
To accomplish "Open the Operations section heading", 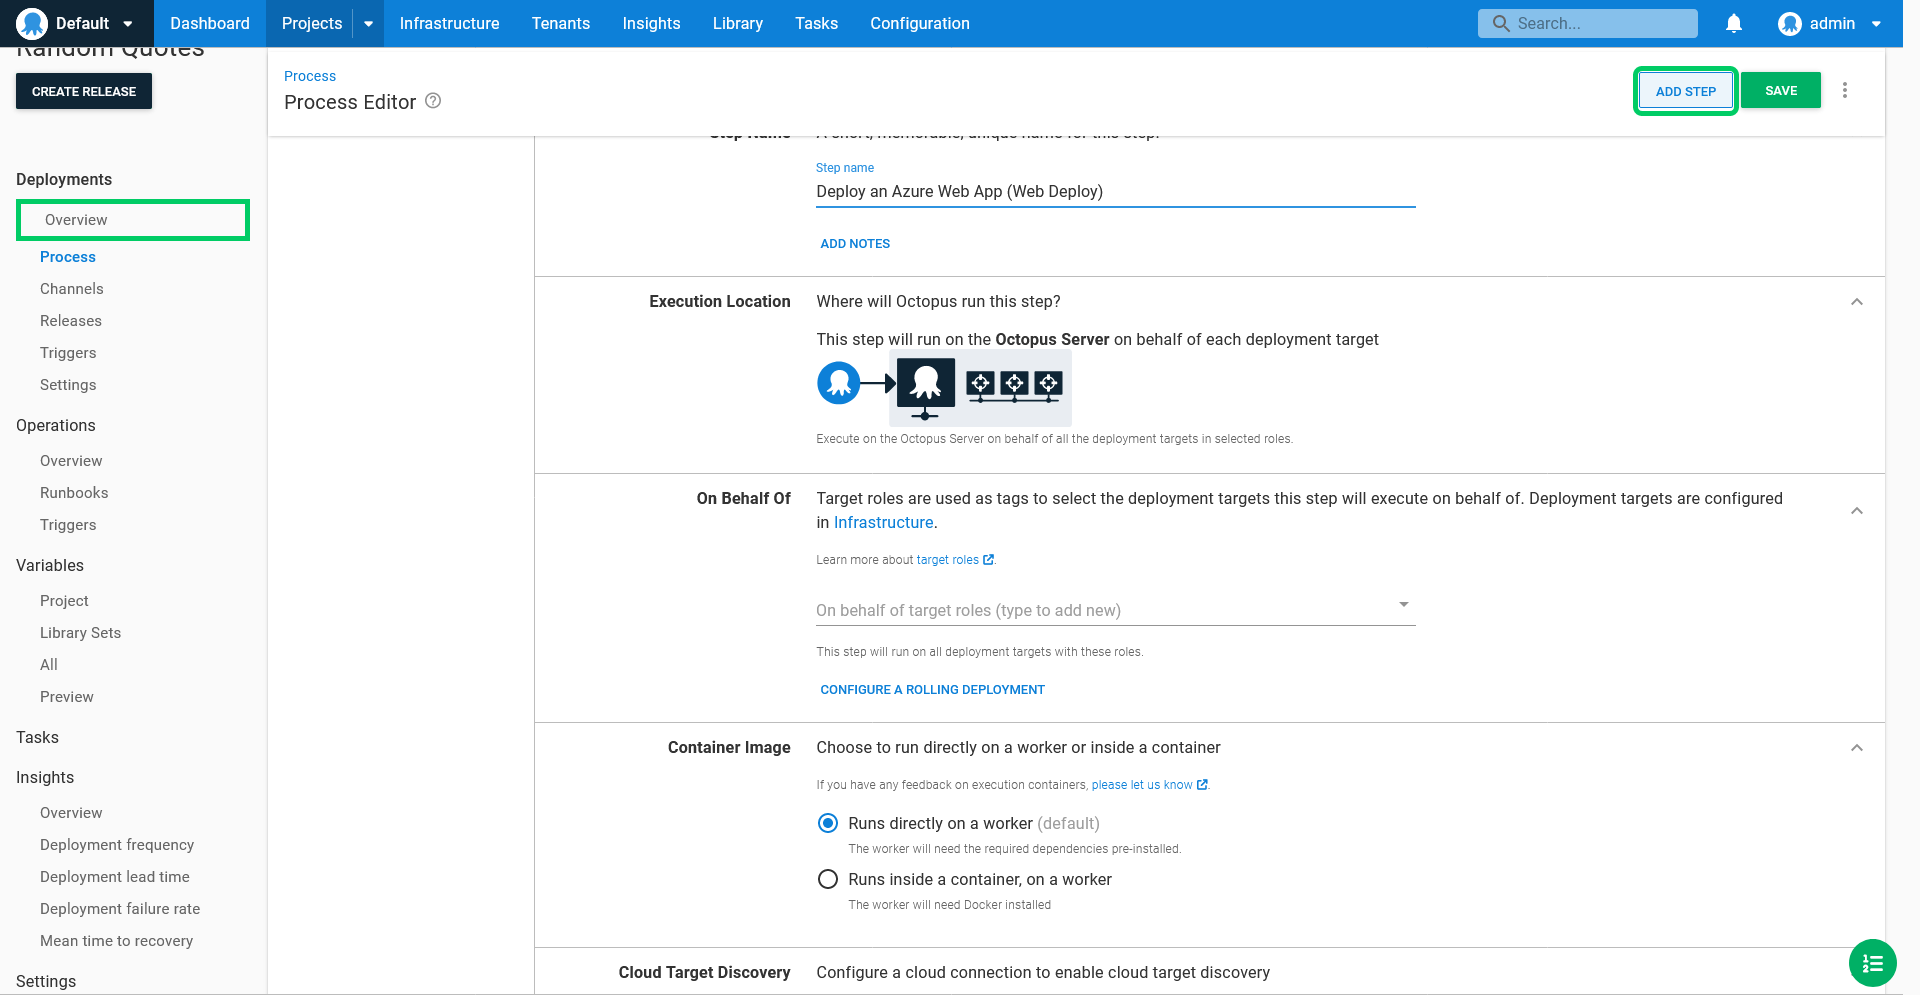I will (56, 425).
